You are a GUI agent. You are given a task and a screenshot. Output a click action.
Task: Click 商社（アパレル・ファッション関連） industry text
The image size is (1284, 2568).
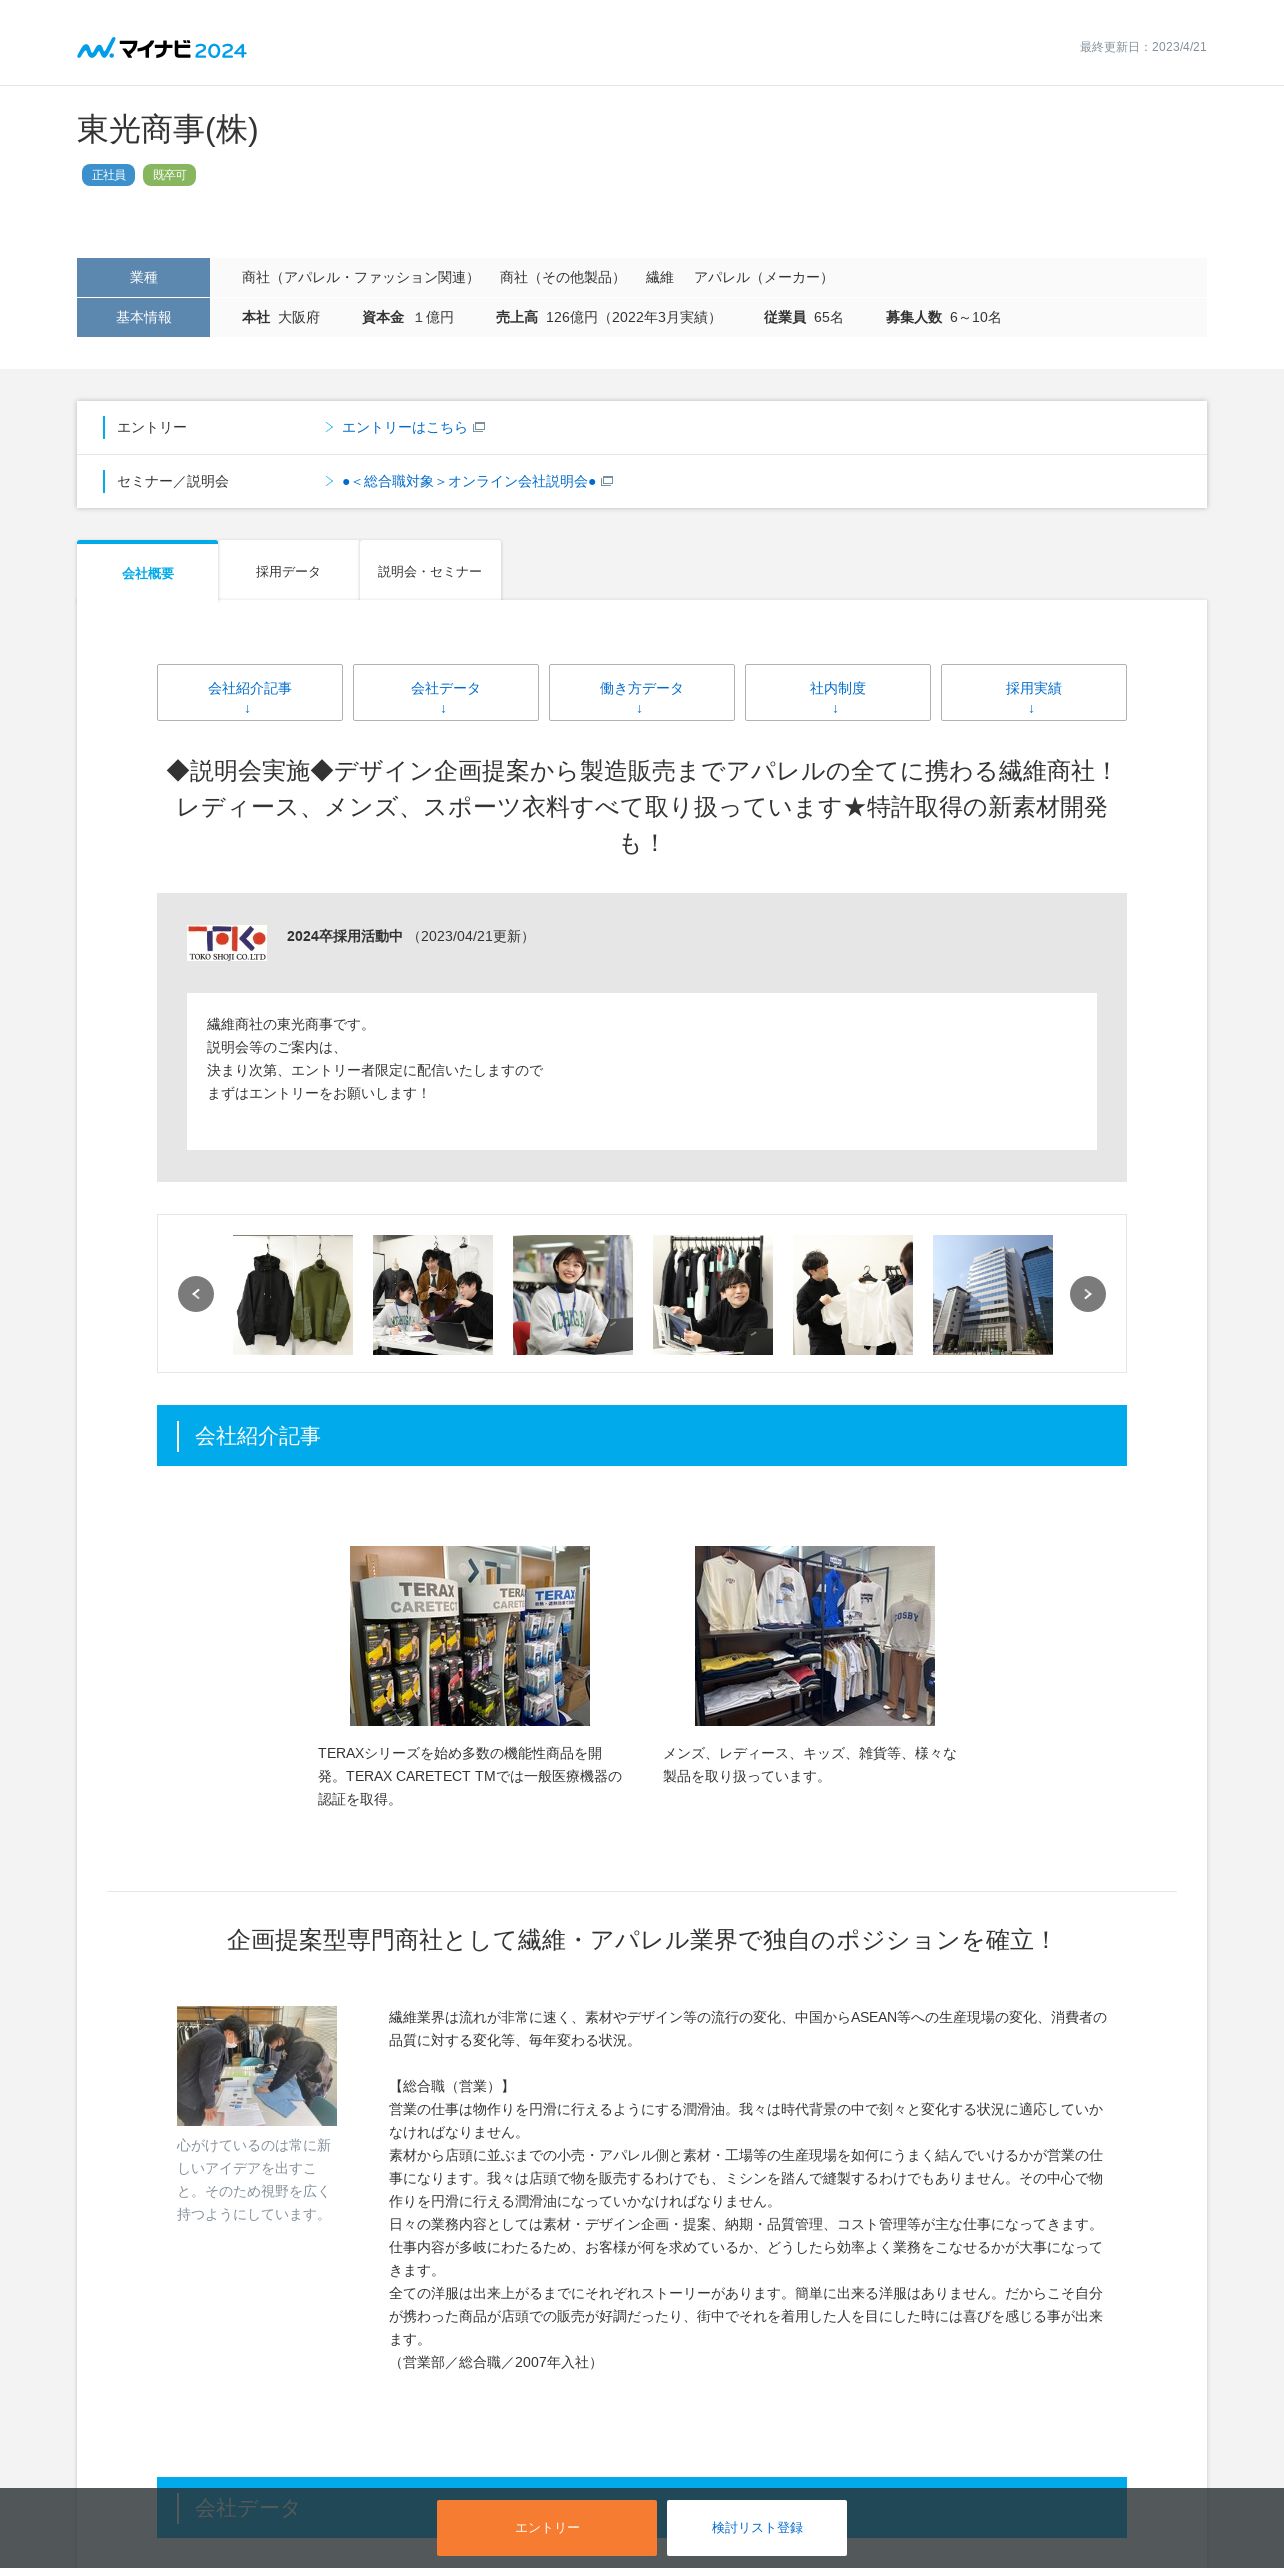[x=361, y=277]
